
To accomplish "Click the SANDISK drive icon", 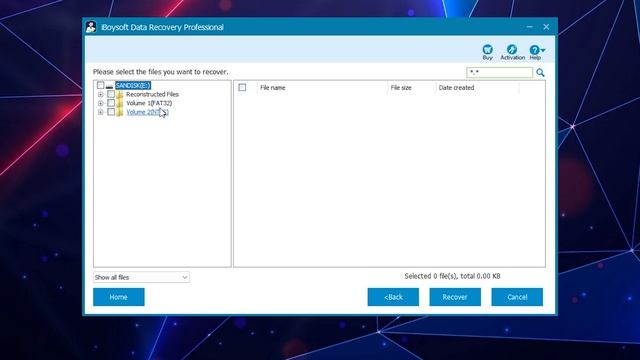I will [109, 86].
